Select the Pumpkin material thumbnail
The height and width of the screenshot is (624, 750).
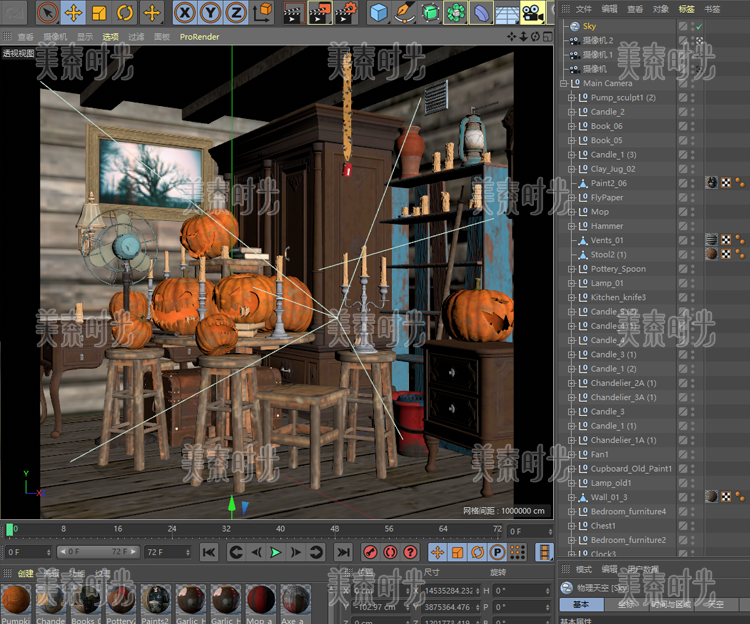pyautogui.click(x=16, y=600)
